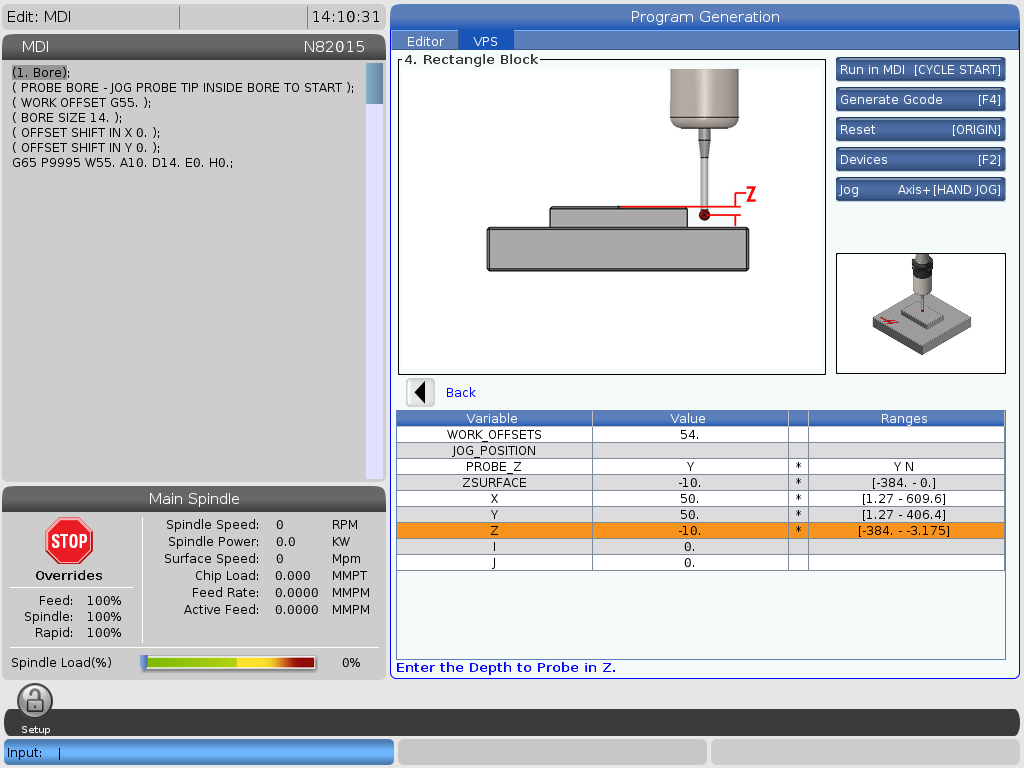Open Devices with F2 button

pos(920,159)
